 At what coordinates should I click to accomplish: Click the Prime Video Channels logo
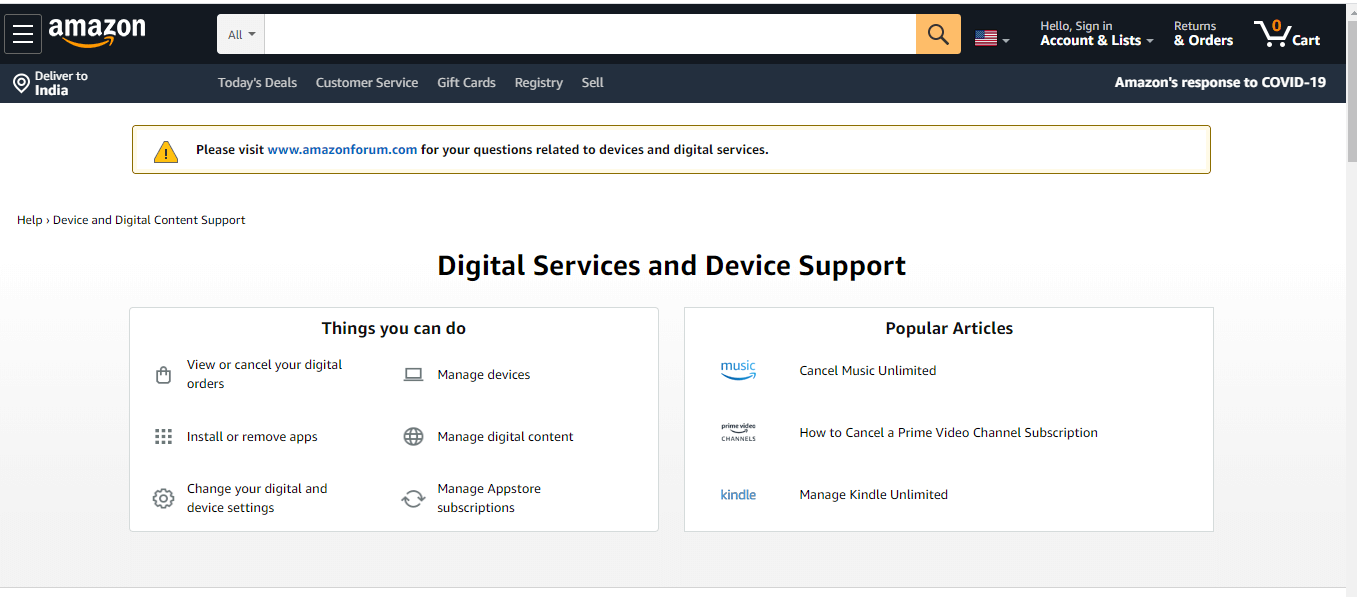738,431
